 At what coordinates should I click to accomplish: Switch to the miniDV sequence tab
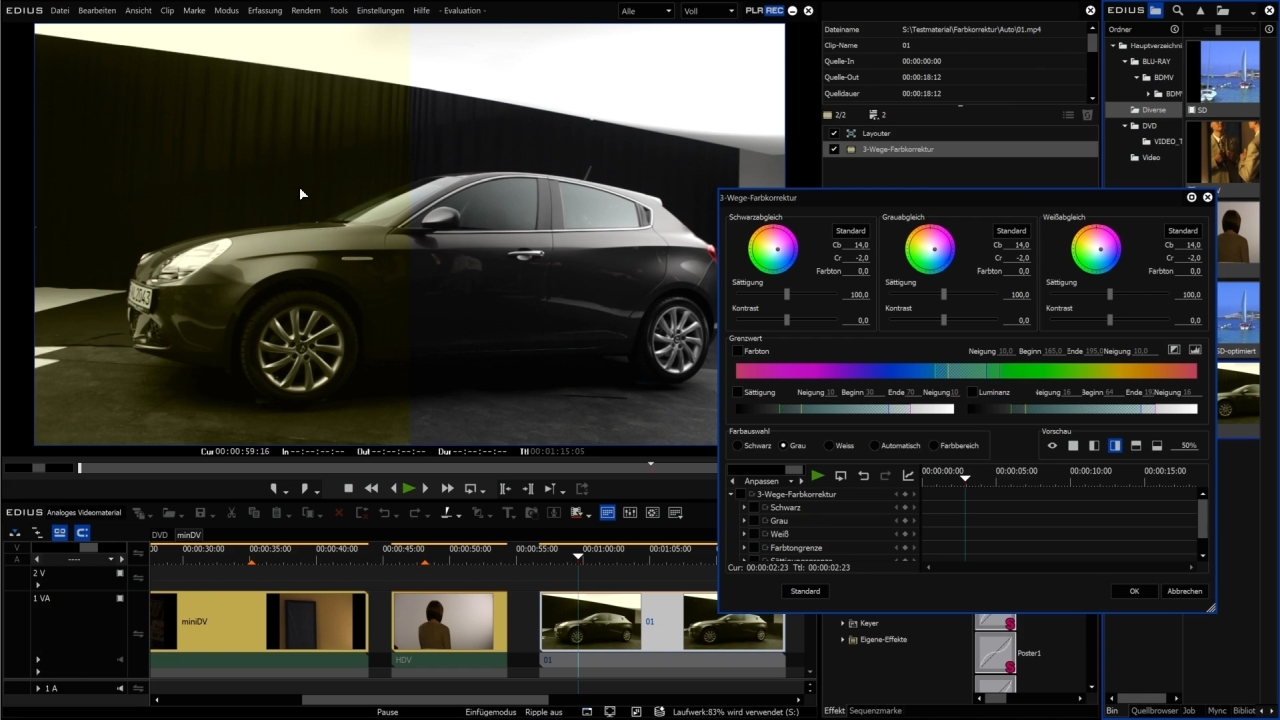tap(189, 535)
